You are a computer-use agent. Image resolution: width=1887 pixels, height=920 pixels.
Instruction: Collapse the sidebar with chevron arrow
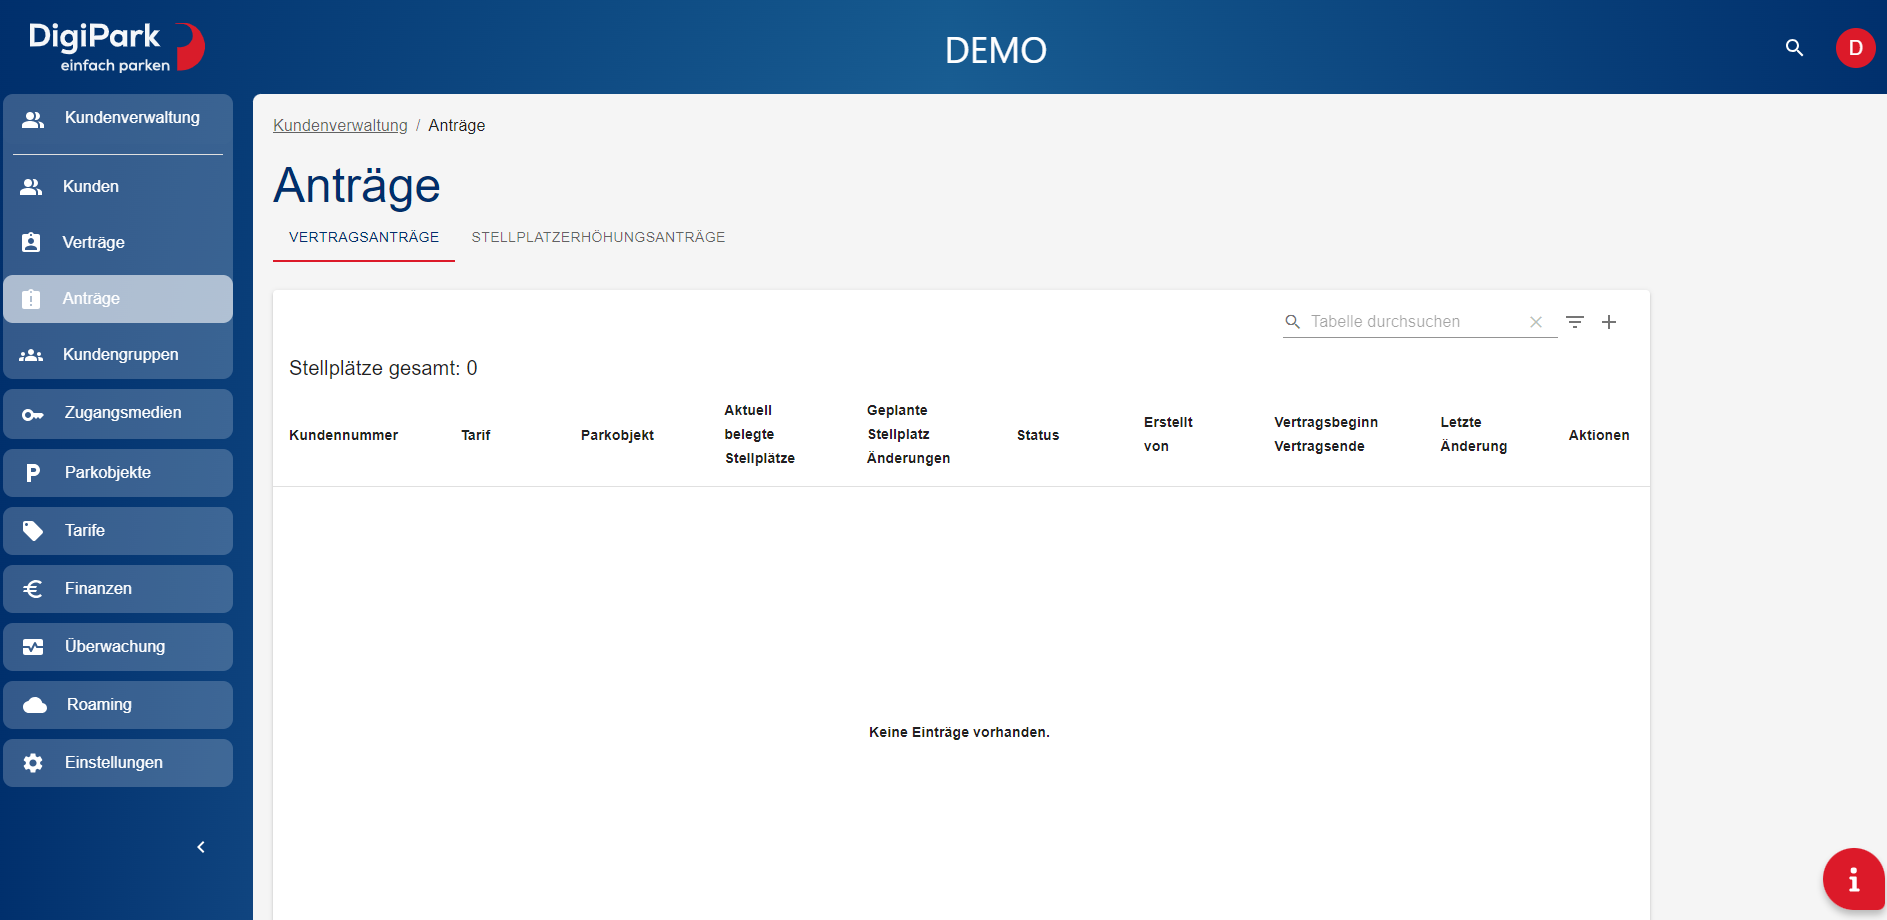click(201, 847)
